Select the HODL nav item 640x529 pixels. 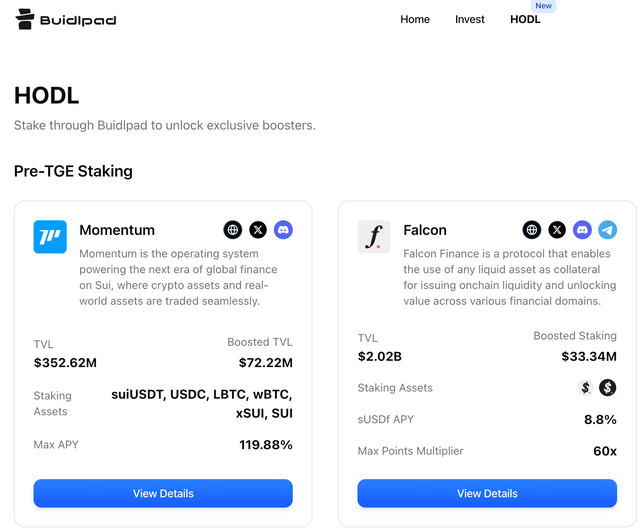(x=525, y=19)
